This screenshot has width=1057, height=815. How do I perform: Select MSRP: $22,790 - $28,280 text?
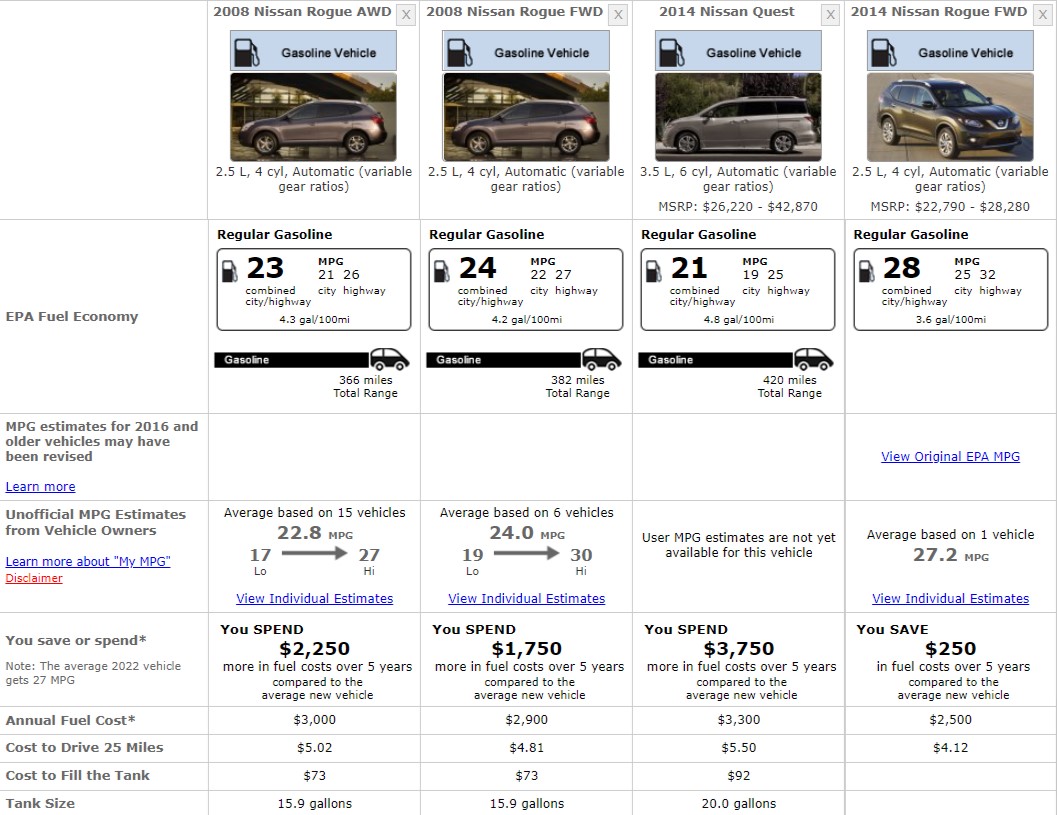coord(950,207)
